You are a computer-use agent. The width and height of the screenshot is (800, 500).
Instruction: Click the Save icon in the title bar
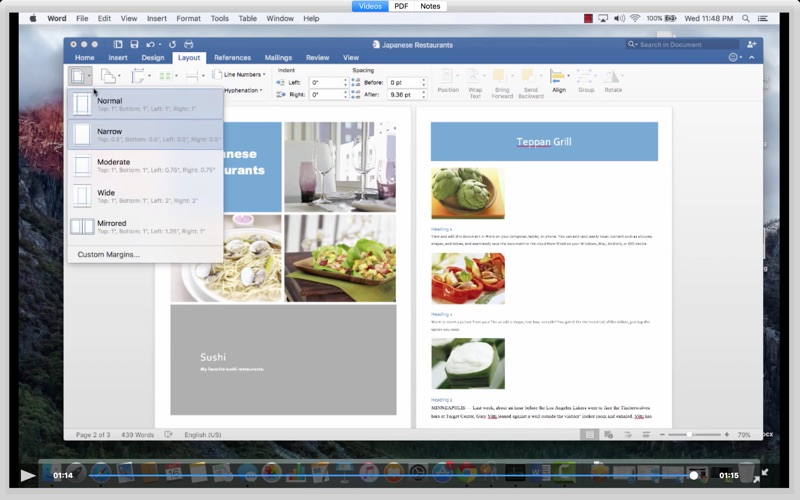134,44
